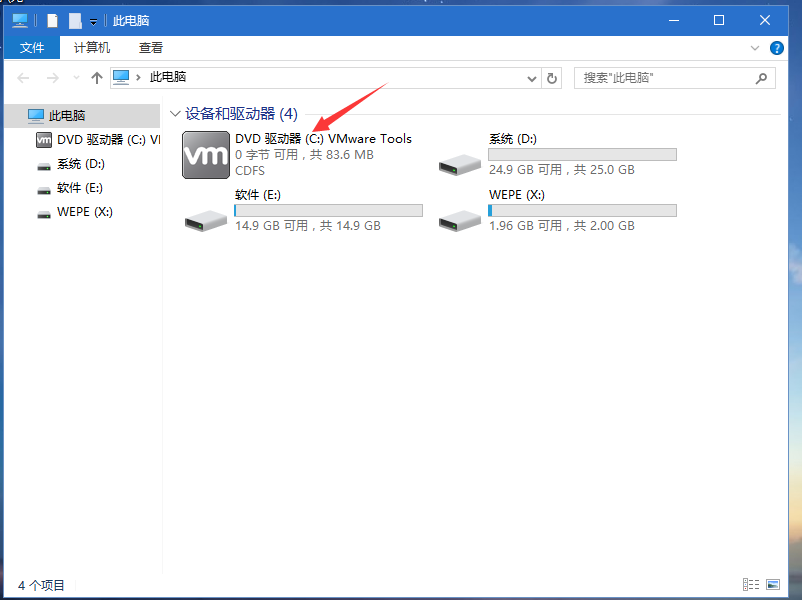This screenshot has height=600, width=802.
Task: Click the drive icon beside 系统 (D:) in sidebar
Action: pyautogui.click(x=44, y=165)
